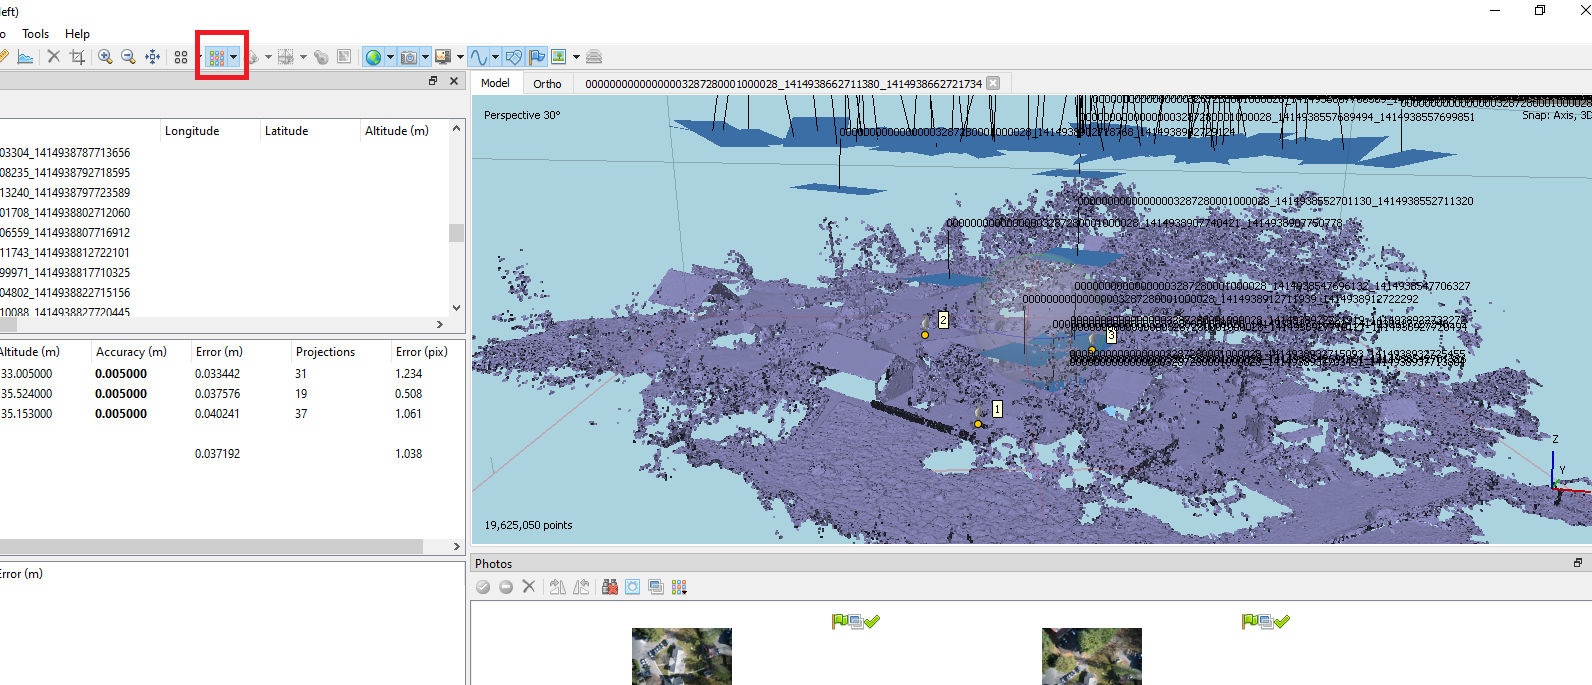Screen dimensions: 1592x685
Task: Click the cameras list scroll-down arrow
Action: click(456, 308)
